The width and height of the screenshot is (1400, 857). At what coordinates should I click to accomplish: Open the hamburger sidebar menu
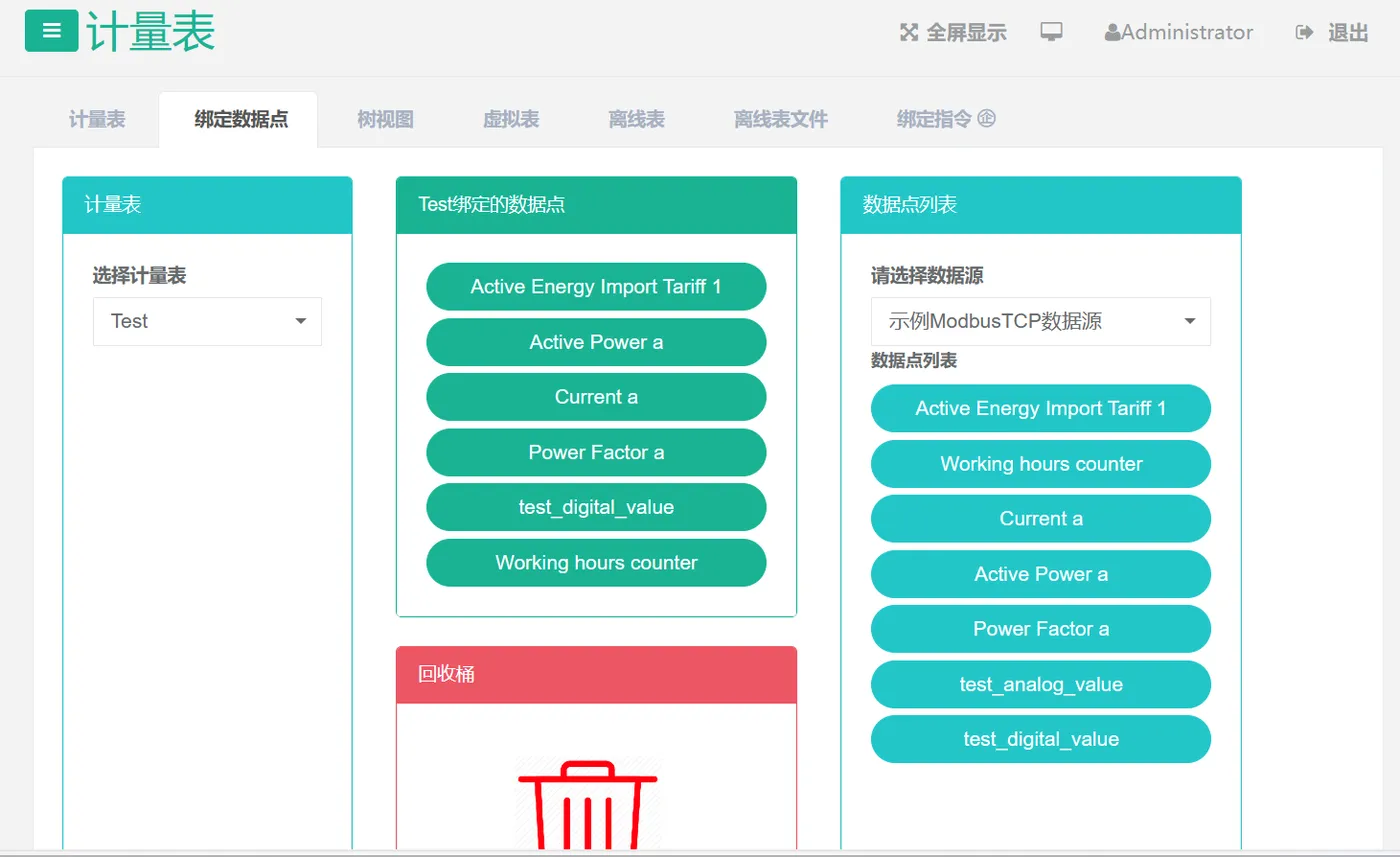point(51,30)
